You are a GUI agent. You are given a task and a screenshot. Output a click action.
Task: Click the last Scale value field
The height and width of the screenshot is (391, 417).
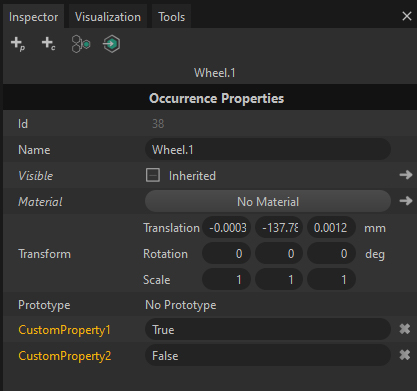tap(331, 279)
